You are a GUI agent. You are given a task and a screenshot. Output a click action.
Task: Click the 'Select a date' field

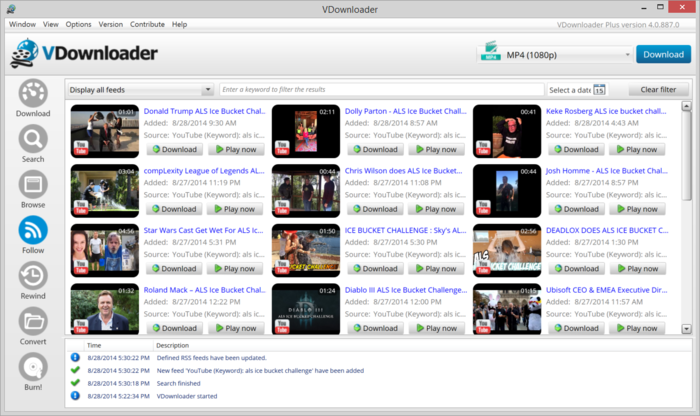pyautogui.click(x=571, y=90)
